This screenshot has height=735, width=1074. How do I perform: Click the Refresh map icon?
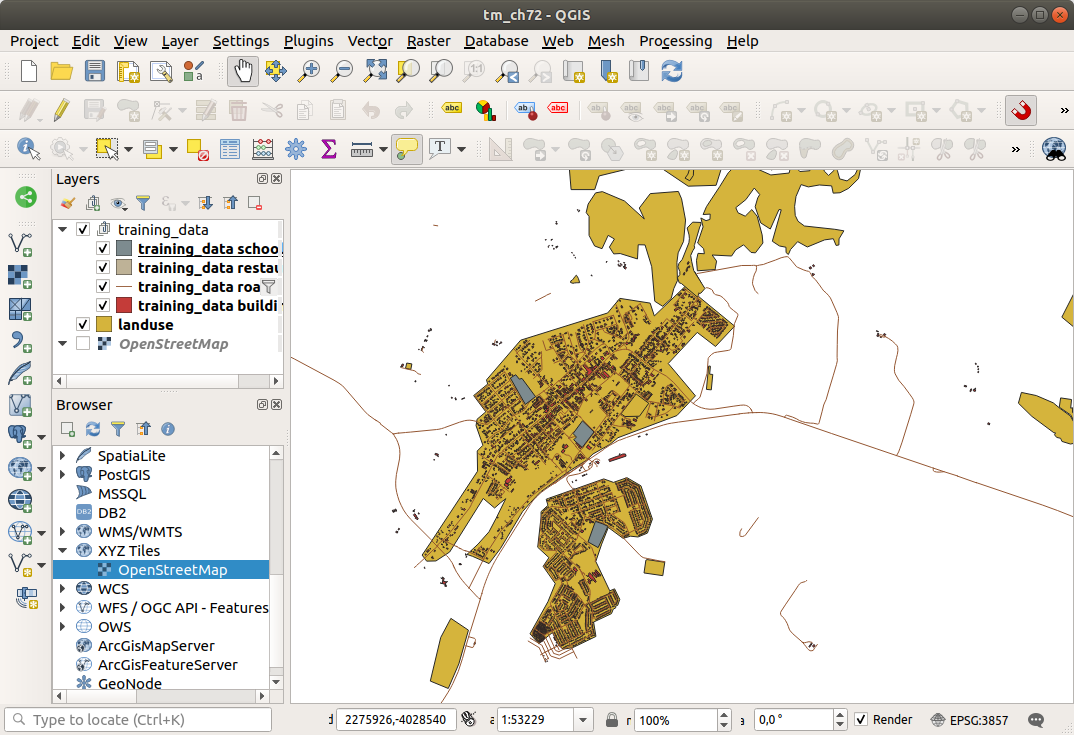pyautogui.click(x=672, y=71)
